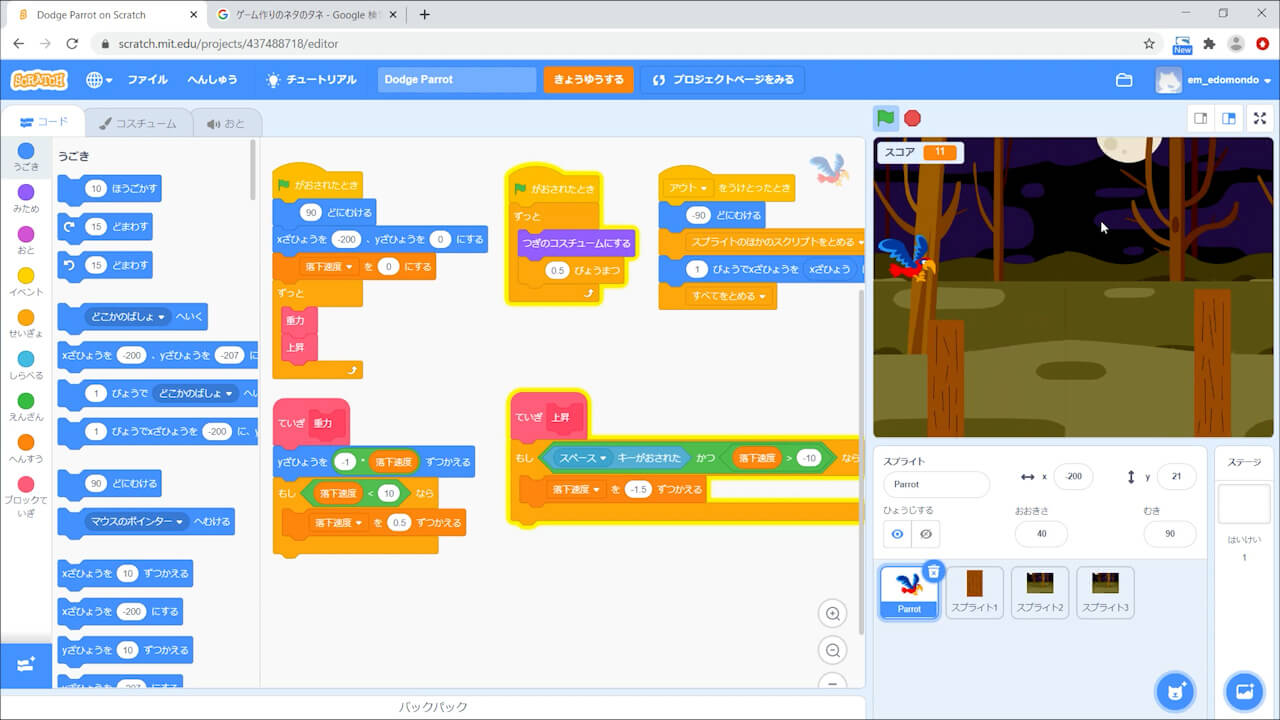This screenshot has height=720, width=1280.
Task: Stop the project with the red stop button
Action: pos(912,118)
